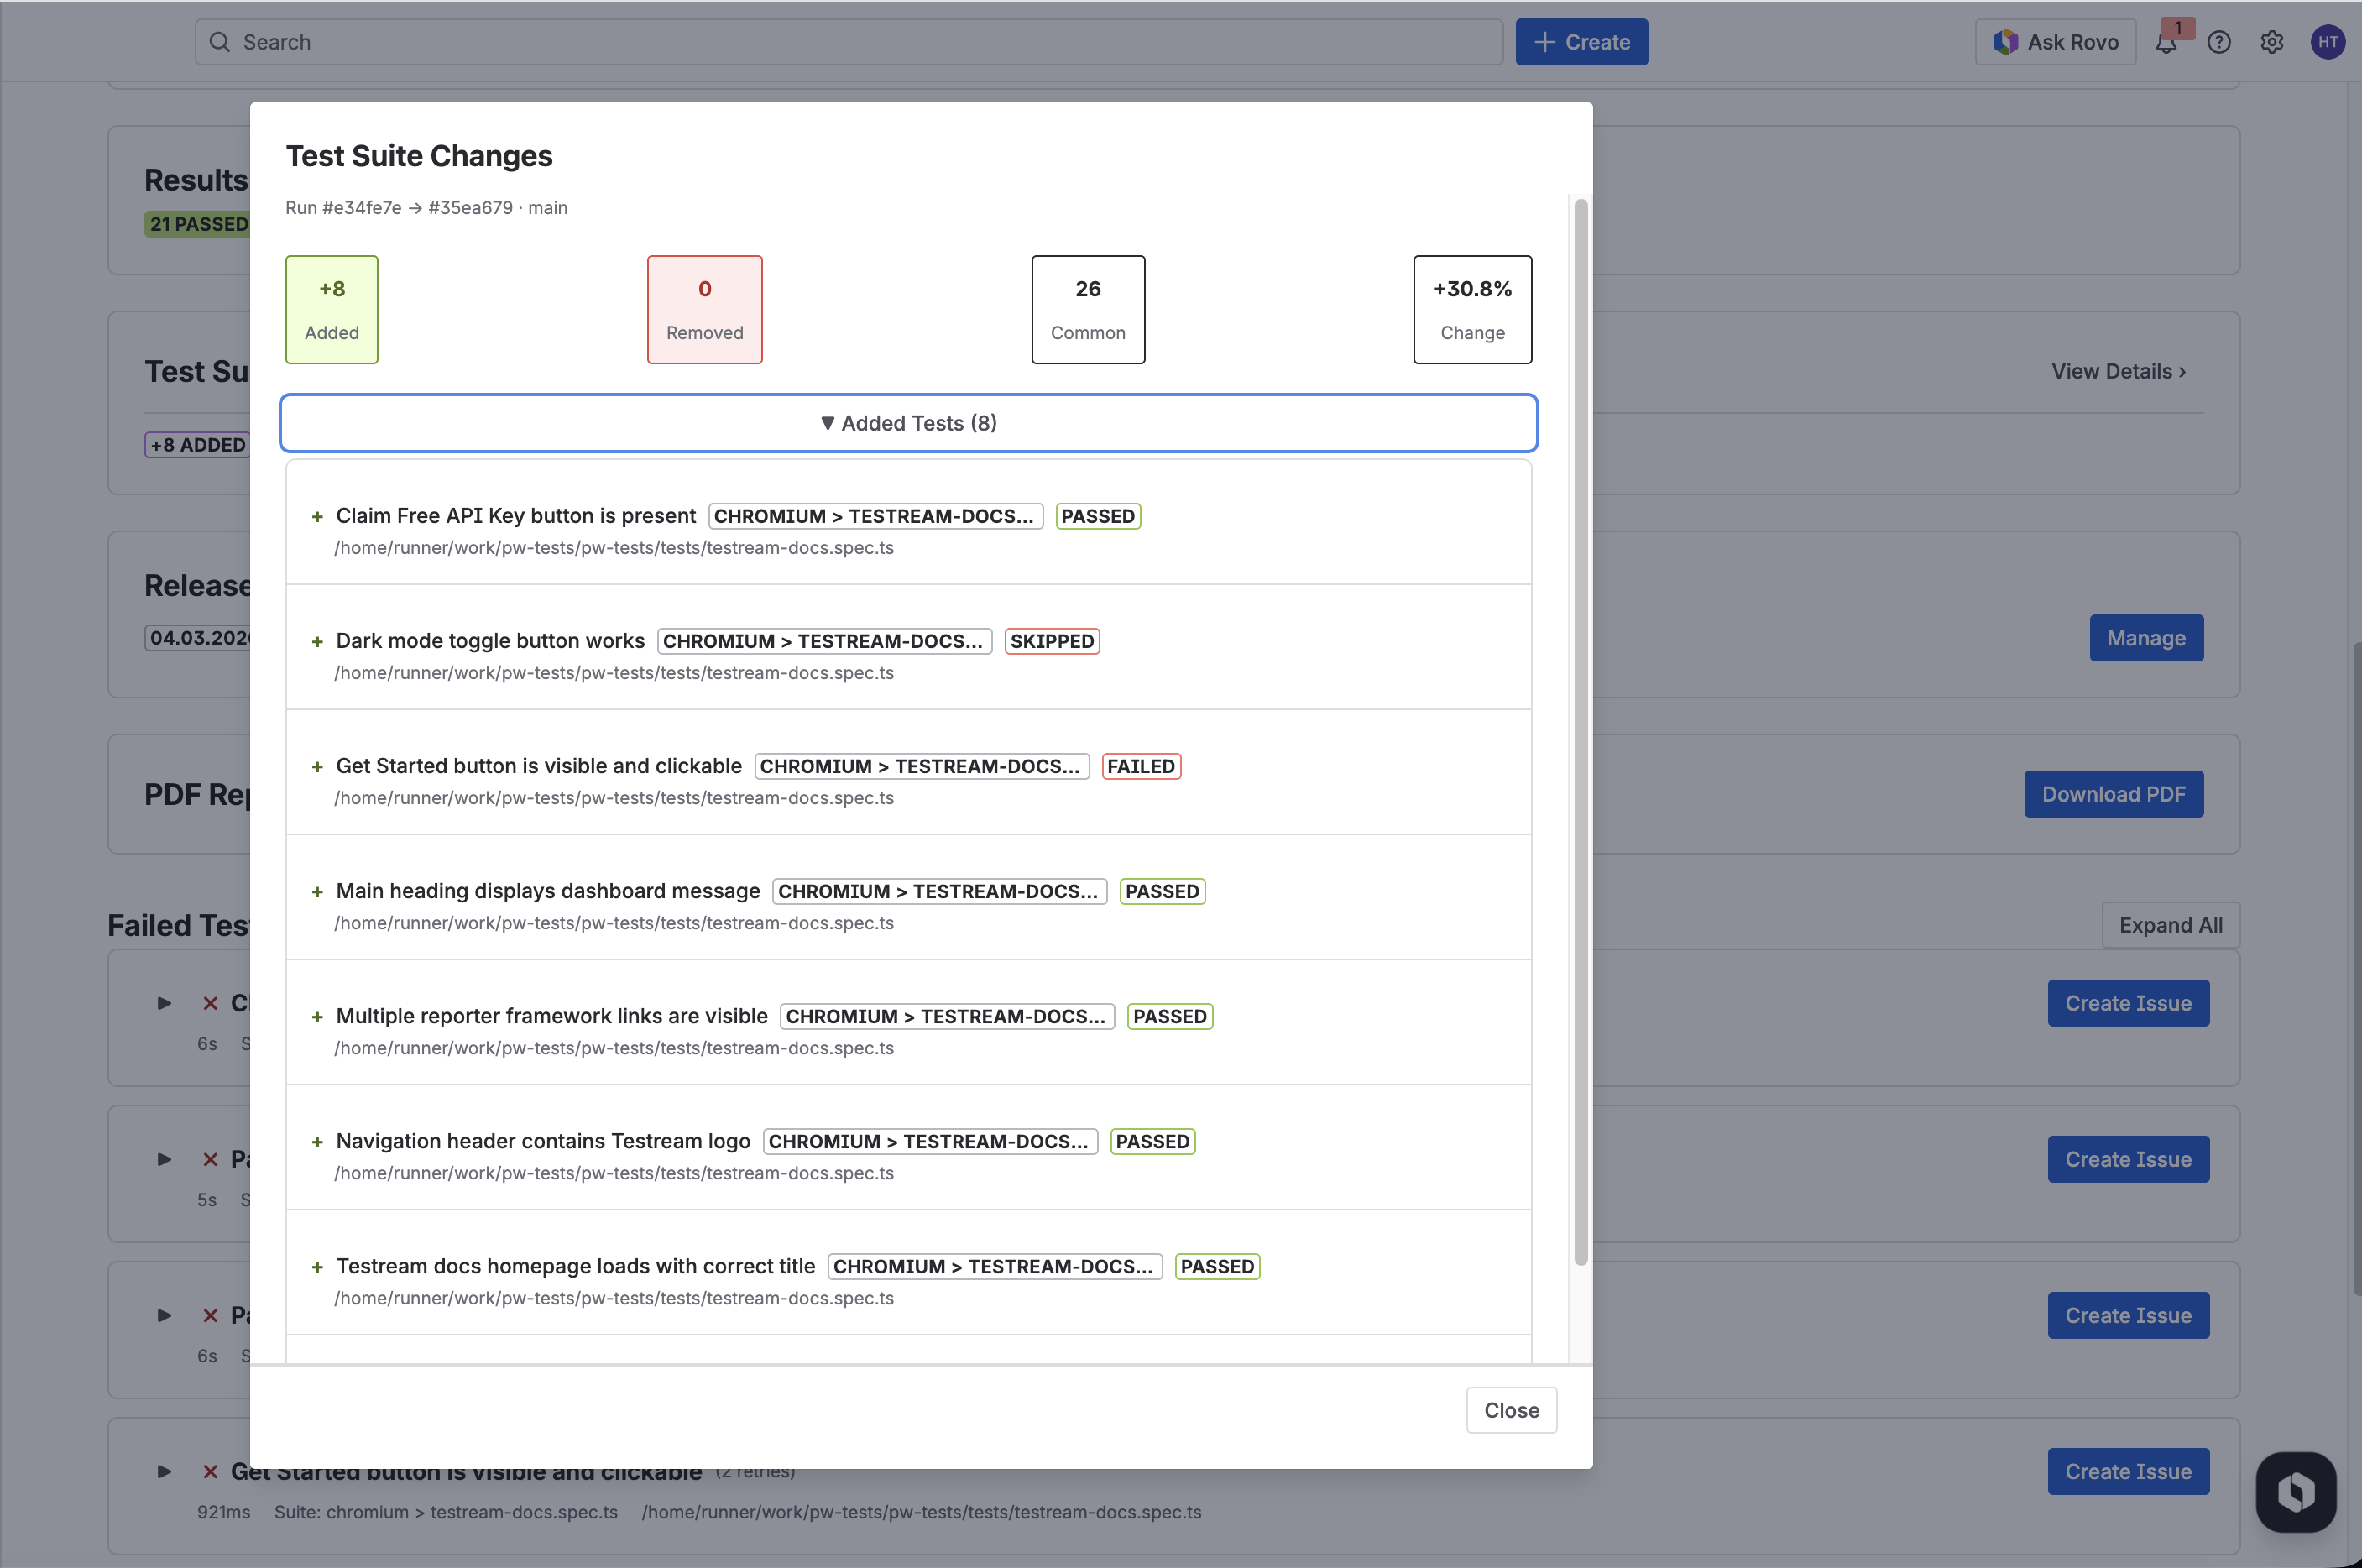This screenshot has width=2362, height=1568.
Task: Click the 921ms duration in failed test row
Action: click(x=223, y=1512)
